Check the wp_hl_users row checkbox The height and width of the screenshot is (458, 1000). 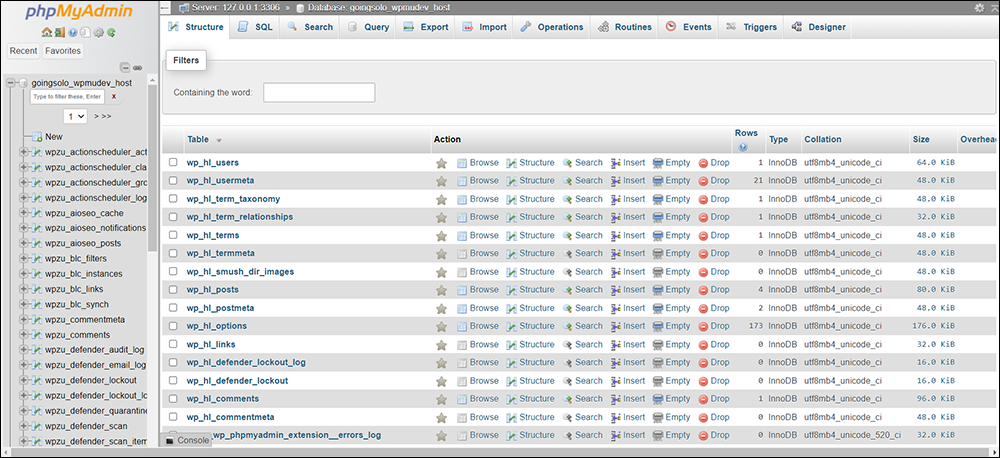click(173, 163)
